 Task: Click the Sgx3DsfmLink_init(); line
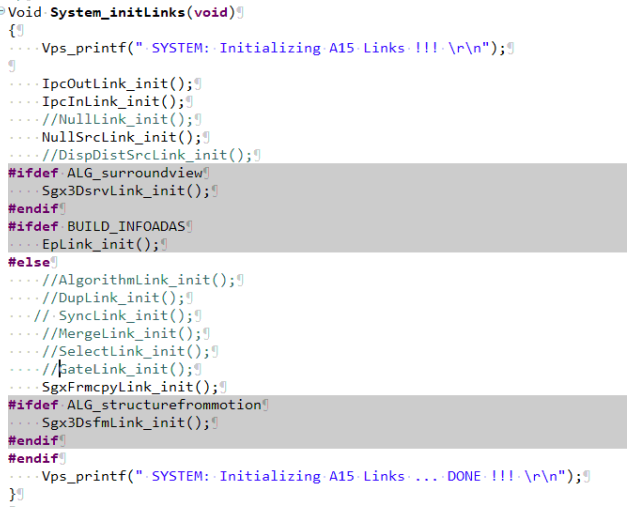(x=126, y=423)
